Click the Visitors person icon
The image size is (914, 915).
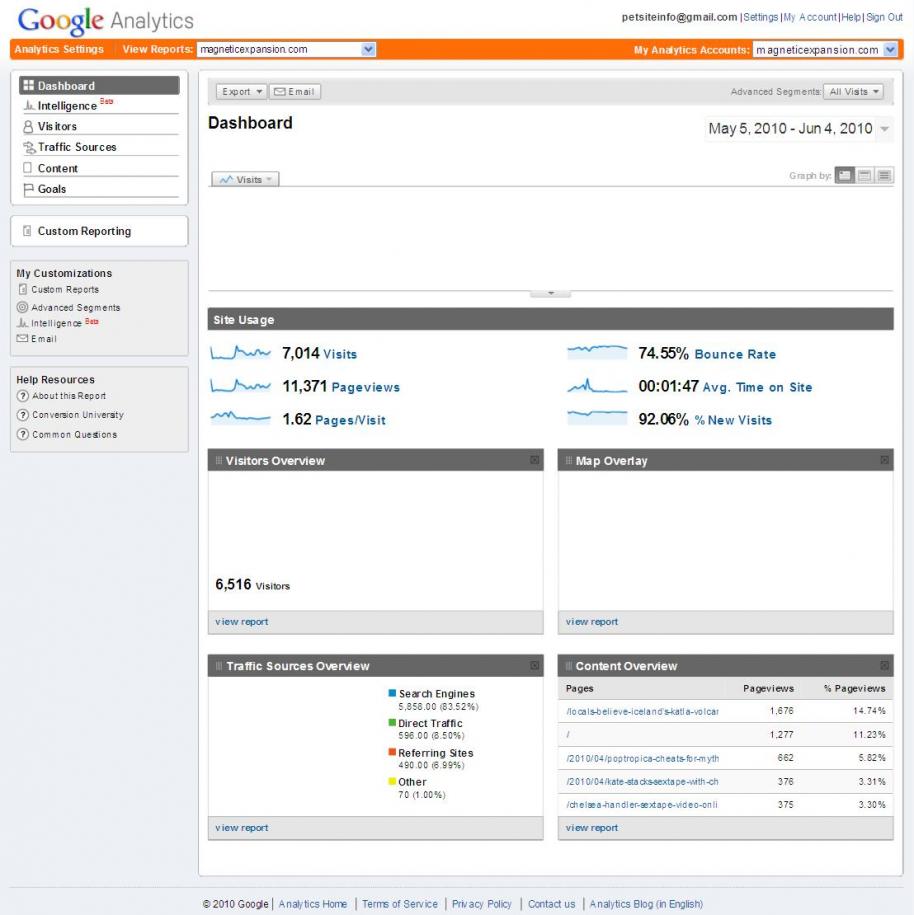[x=28, y=126]
